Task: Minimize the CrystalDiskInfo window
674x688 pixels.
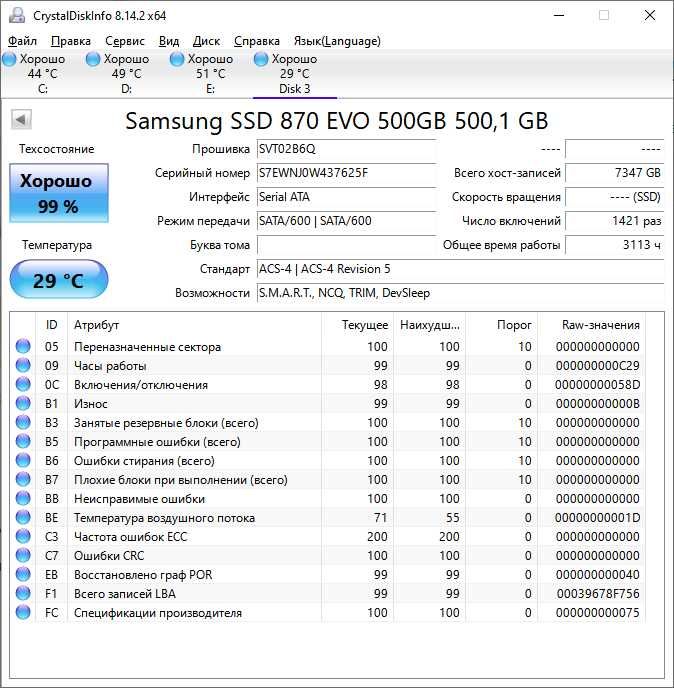Action: pyautogui.click(x=559, y=15)
